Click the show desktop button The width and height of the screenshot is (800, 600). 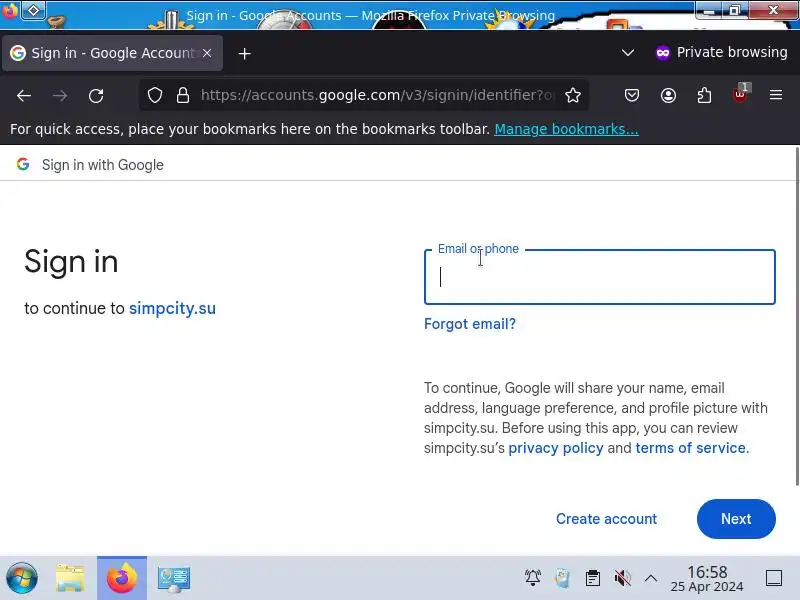click(x=774, y=578)
